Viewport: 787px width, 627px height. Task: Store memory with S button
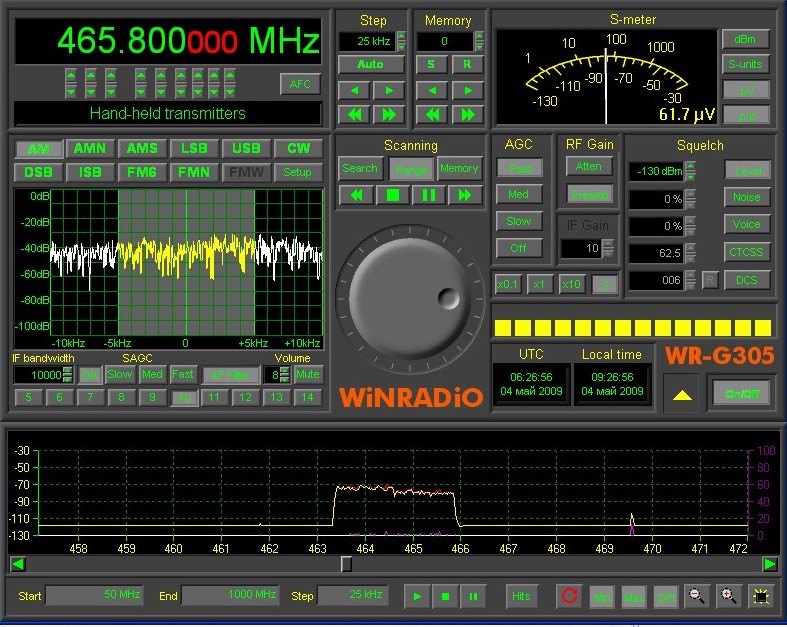[x=431, y=64]
